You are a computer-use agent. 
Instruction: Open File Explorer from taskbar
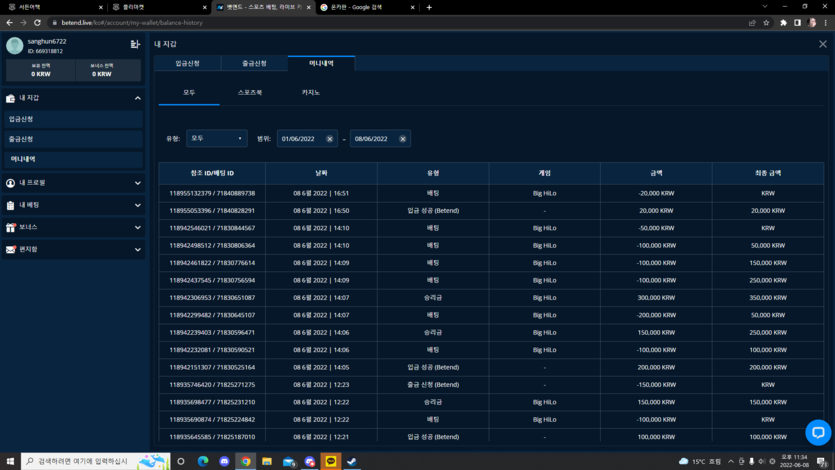tap(267, 461)
